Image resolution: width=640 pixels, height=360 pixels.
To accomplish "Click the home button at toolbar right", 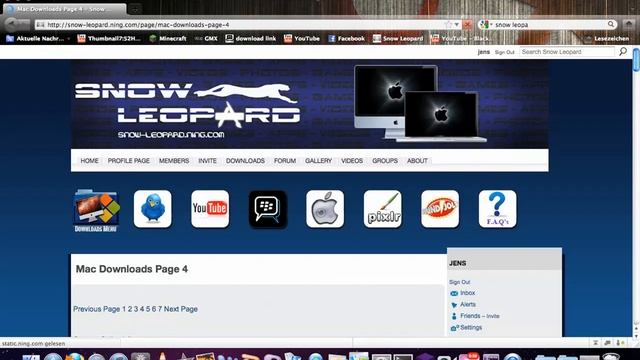I will pos(629,24).
